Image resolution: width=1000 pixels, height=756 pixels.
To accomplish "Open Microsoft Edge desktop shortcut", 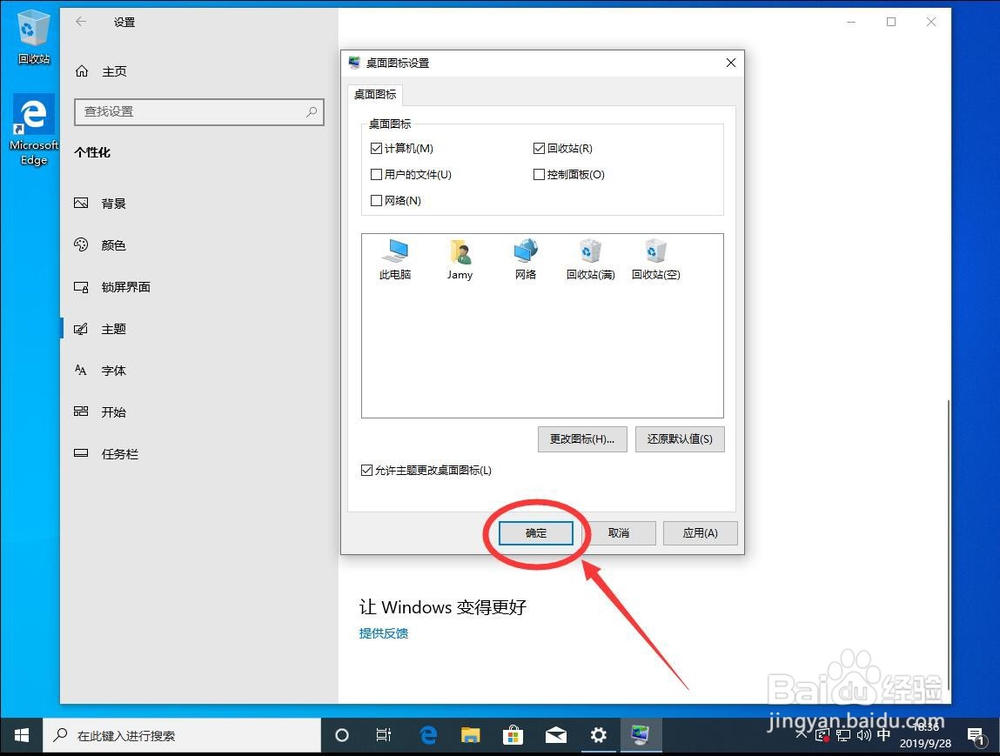I will 33,131.
